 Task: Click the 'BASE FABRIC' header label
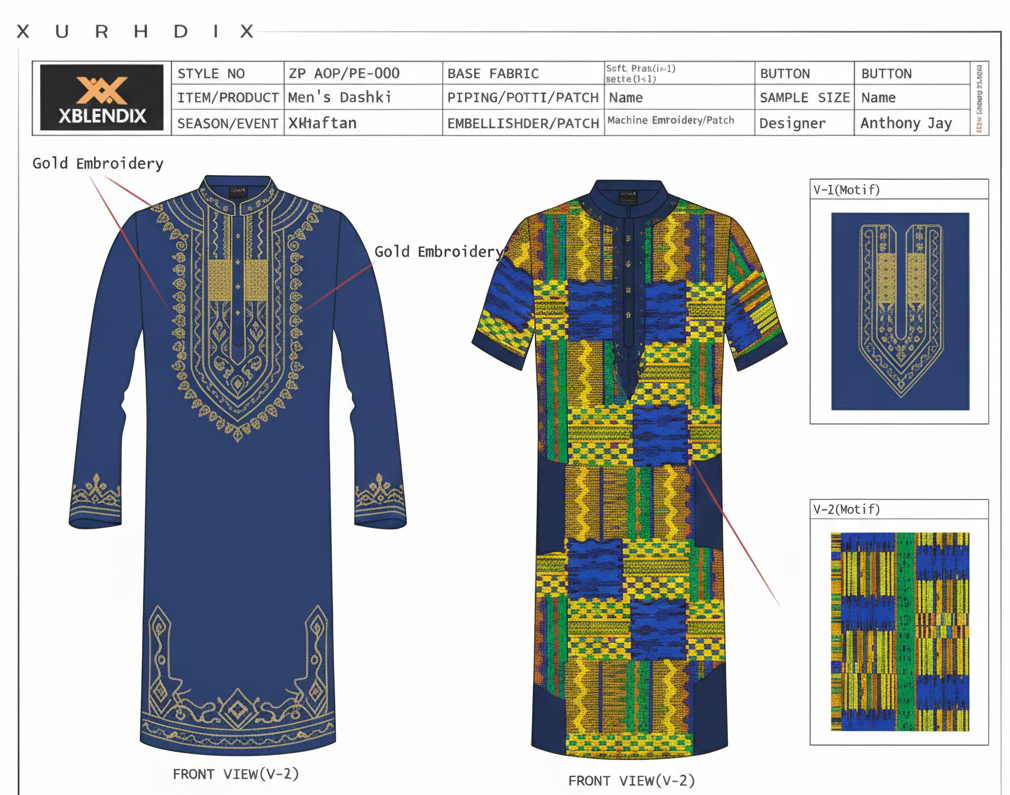coord(493,73)
